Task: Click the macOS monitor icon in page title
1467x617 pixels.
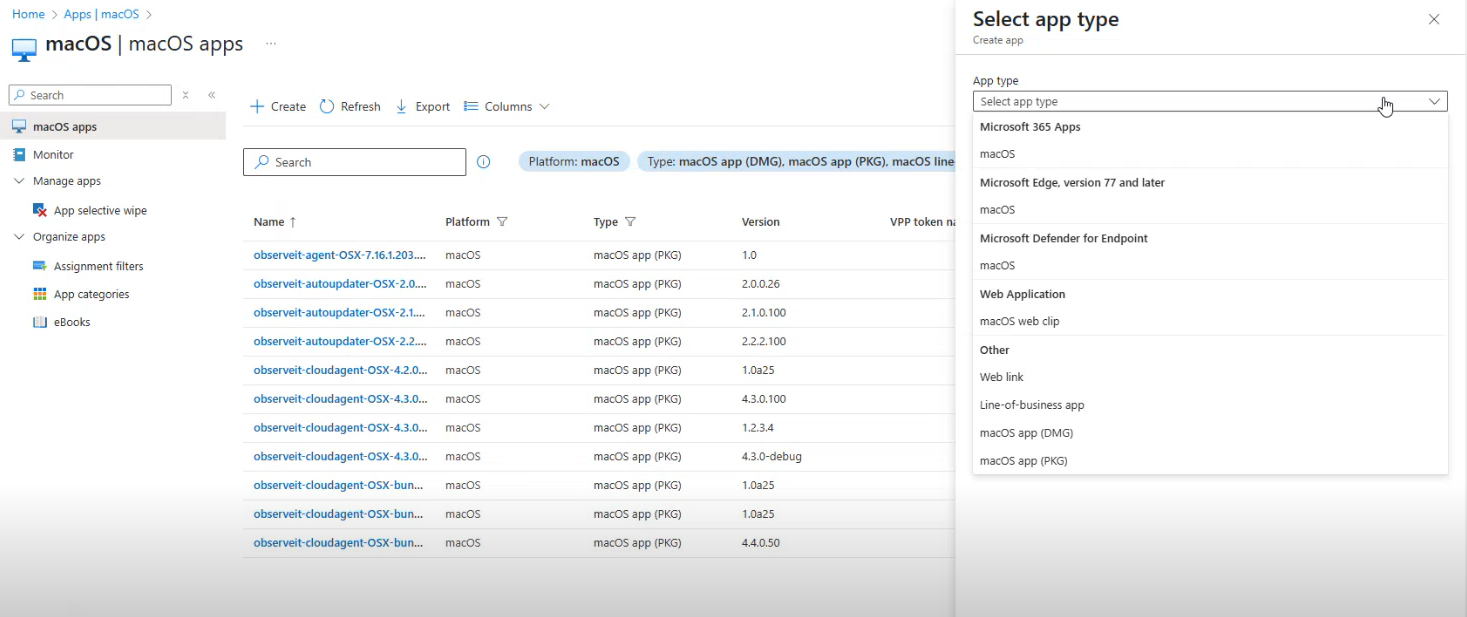Action: 24,48
